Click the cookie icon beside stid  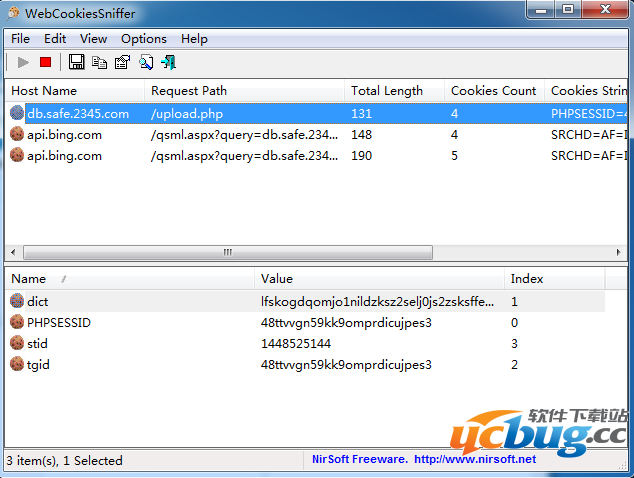[x=17, y=343]
